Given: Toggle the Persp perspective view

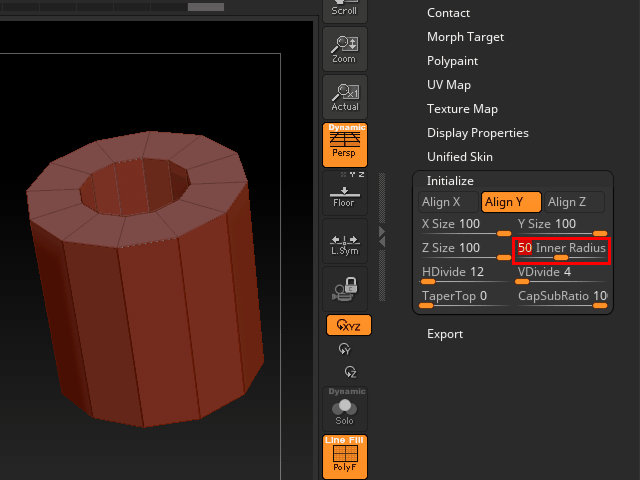Looking at the screenshot, I should coord(344,144).
